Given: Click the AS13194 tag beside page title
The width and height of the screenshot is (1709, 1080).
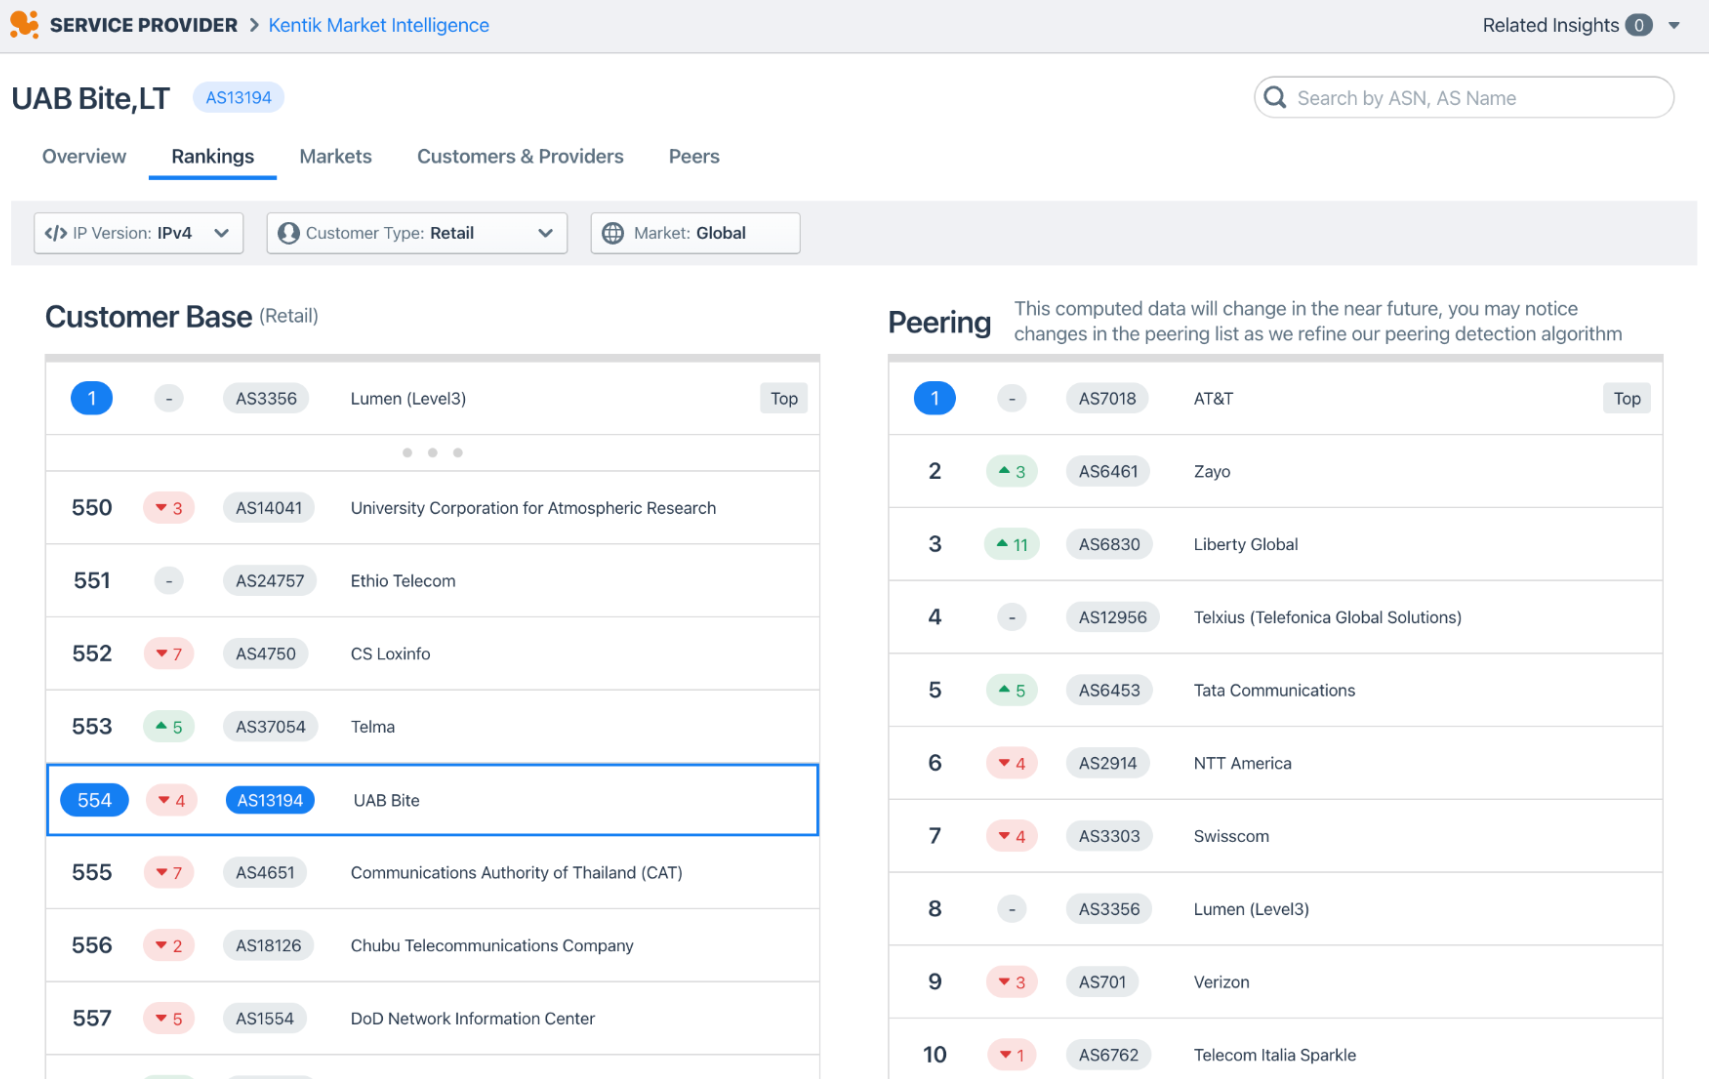Looking at the screenshot, I should pos(238,97).
